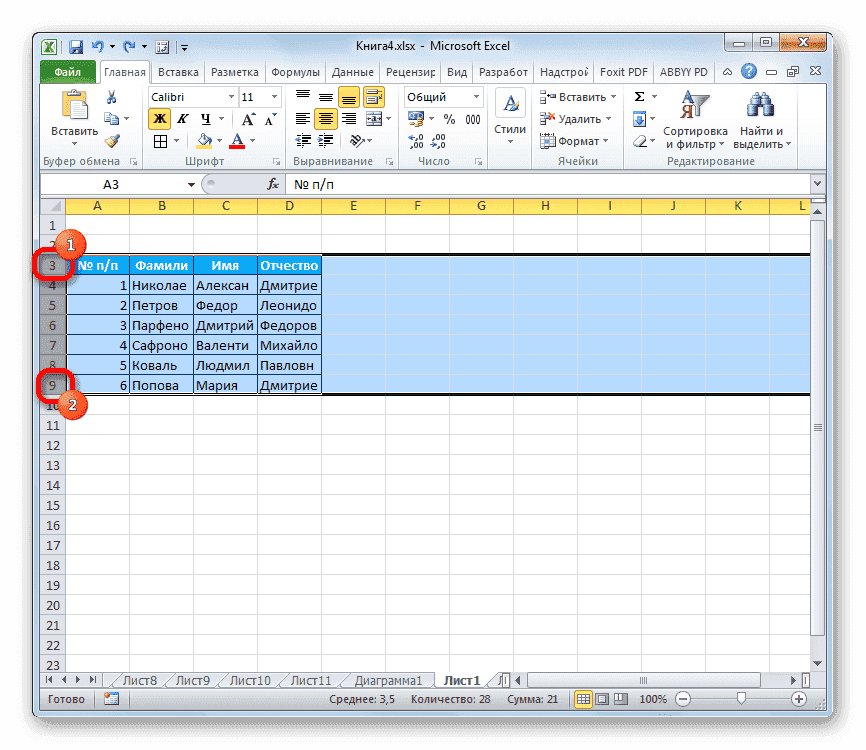Apply the Format Painter brush
The width and height of the screenshot is (866, 750).
[x=110, y=138]
